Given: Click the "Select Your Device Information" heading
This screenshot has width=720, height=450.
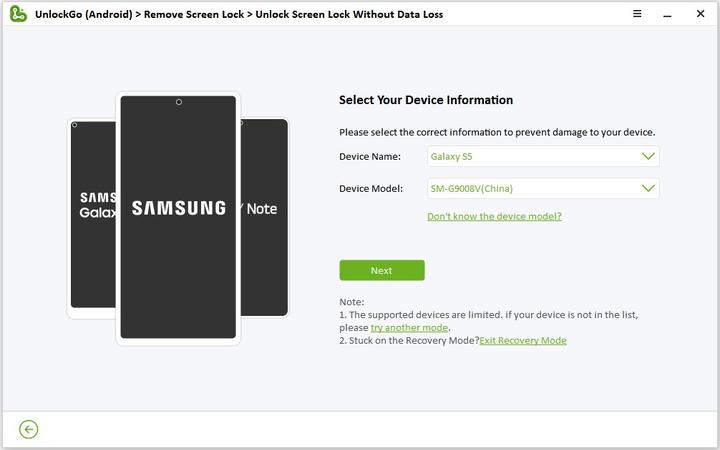Looking at the screenshot, I should pyautogui.click(x=426, y=100).
